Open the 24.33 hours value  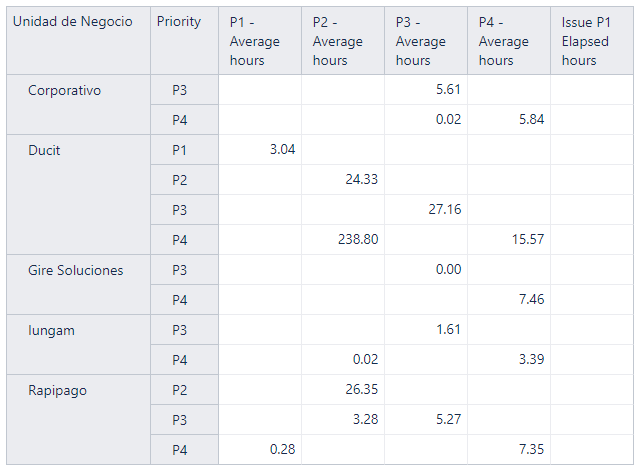point(343,180)
